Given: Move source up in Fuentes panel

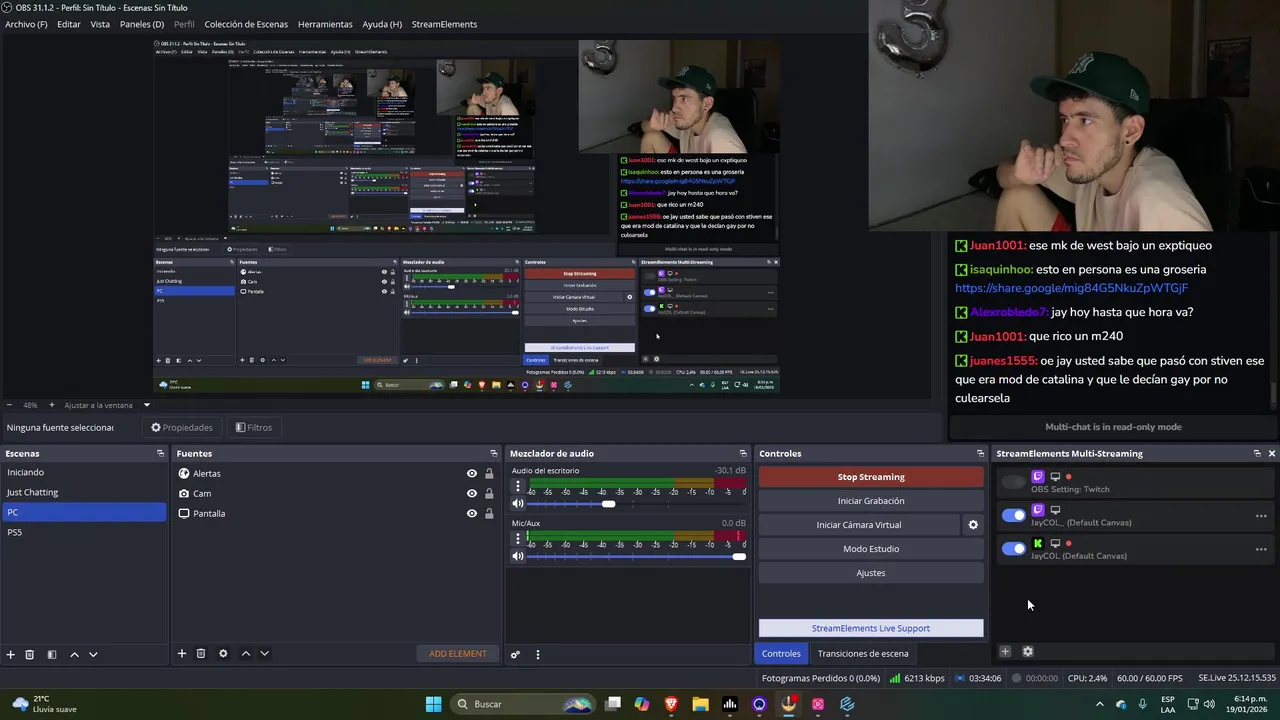Looking at the screenshot, I should coord(246,654).
